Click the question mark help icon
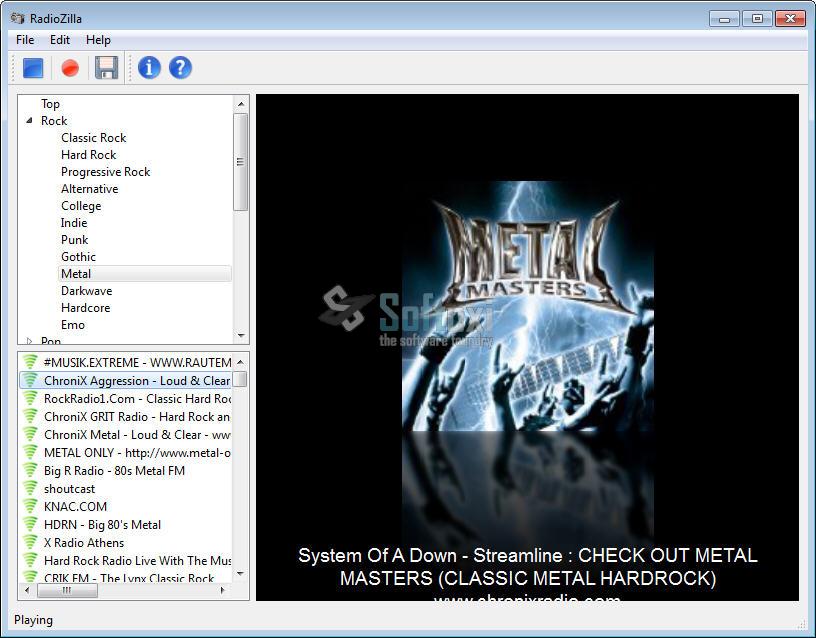 [x=180, y=68]
